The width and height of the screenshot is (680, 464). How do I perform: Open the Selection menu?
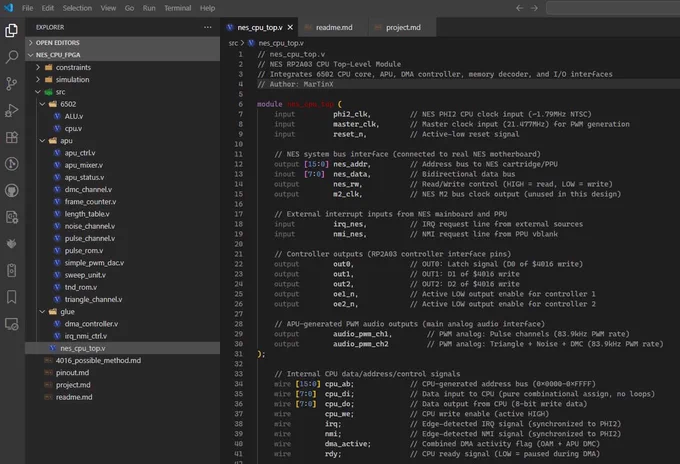[77, 8]
